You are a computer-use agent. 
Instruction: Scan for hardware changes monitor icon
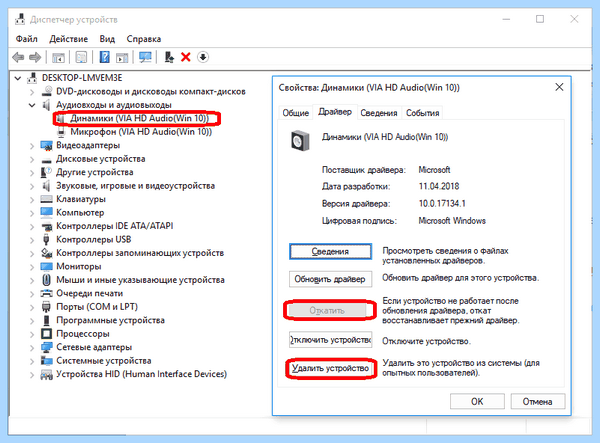coord(145,57)
